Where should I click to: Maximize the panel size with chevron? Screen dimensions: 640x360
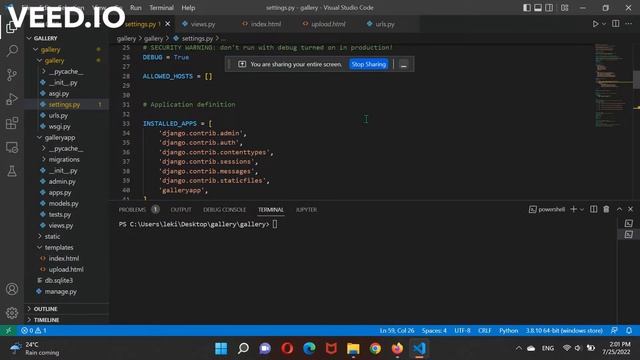(619, 209)
